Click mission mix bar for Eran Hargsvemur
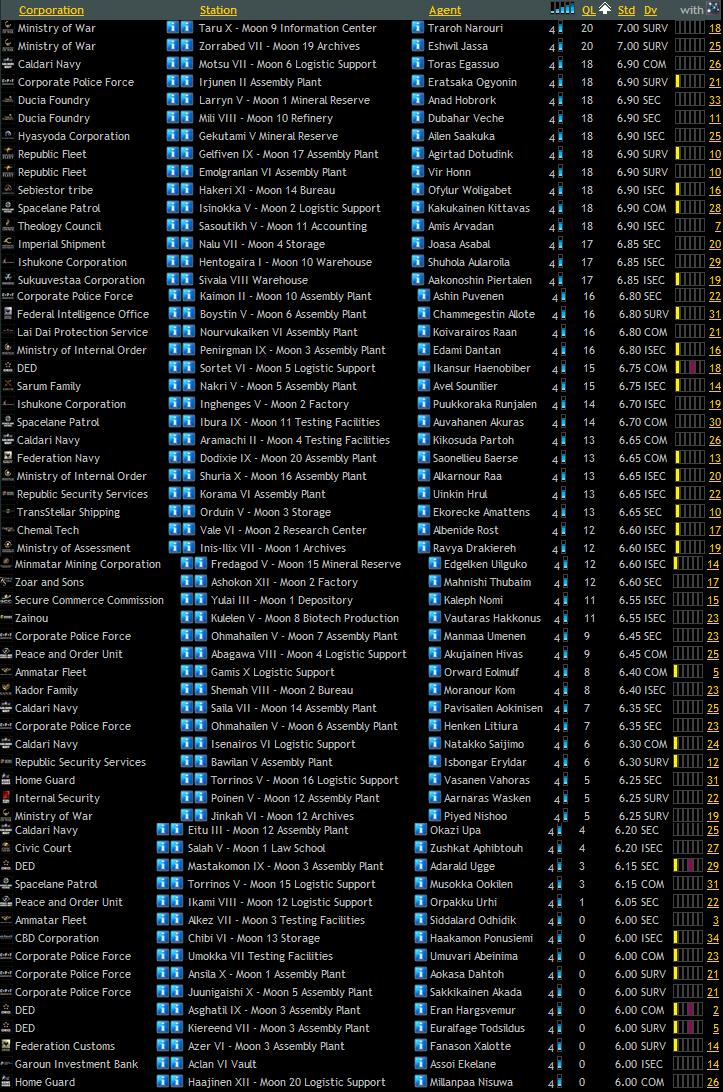Image resolution: width=723 pixels, height=1092 pixels. [689, 1010]
